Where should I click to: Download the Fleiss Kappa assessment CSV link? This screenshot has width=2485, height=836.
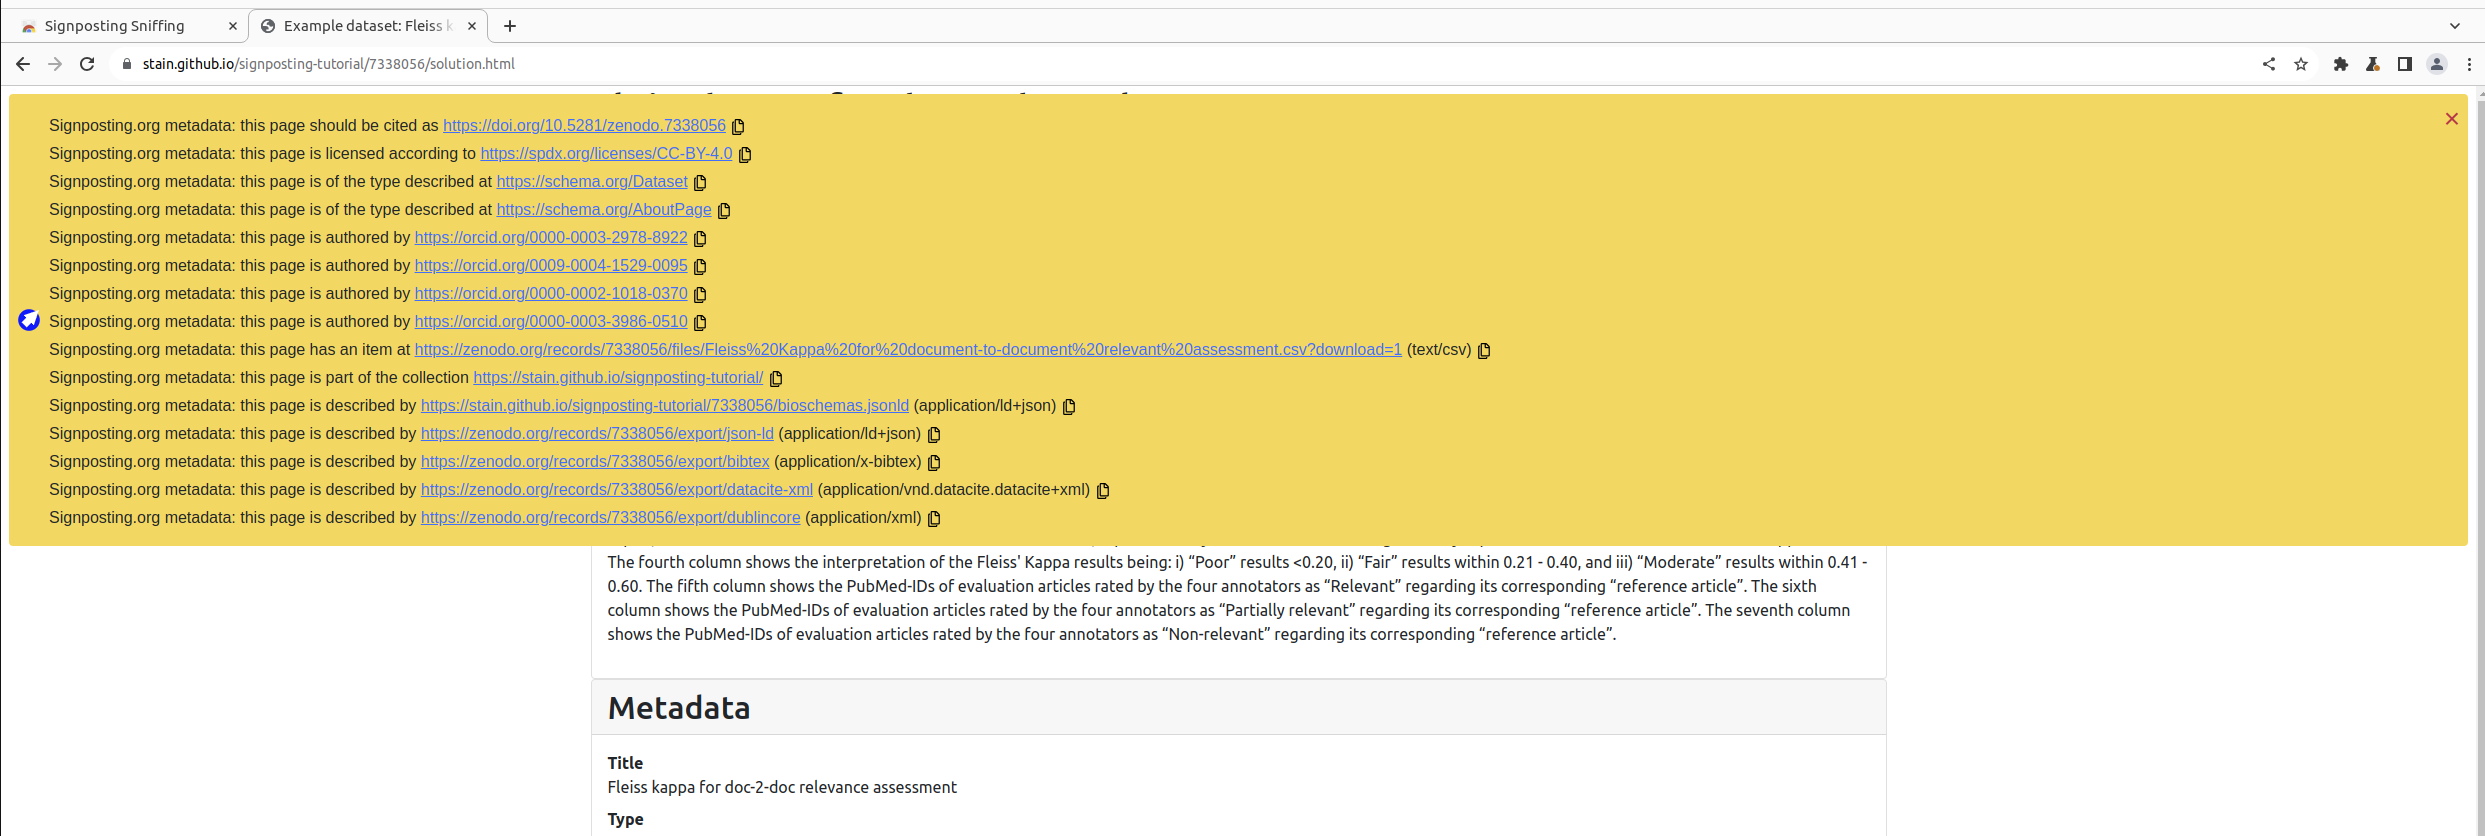click(x=908, y=350)
